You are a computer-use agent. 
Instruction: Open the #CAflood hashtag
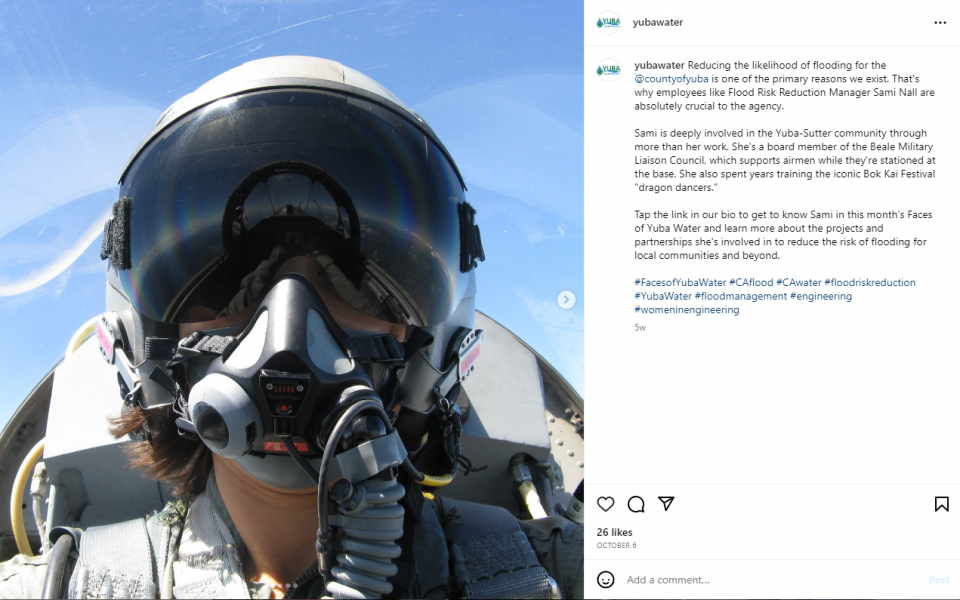751,282
